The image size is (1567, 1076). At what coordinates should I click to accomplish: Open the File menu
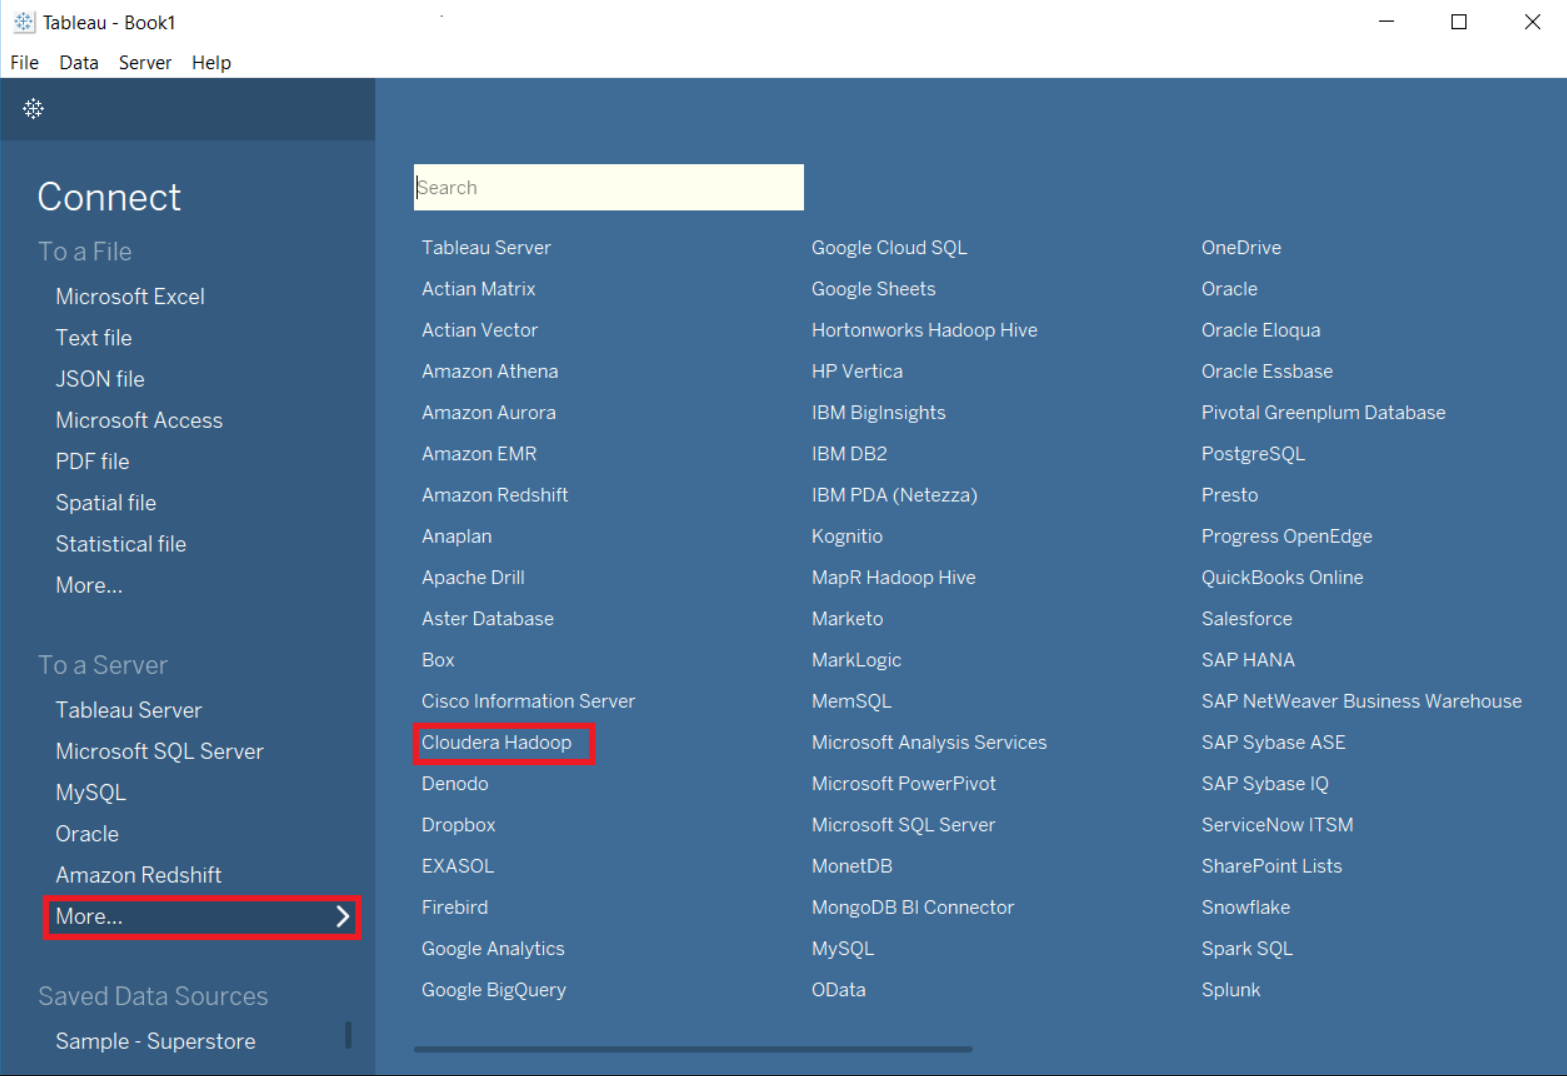pos(24,63)
